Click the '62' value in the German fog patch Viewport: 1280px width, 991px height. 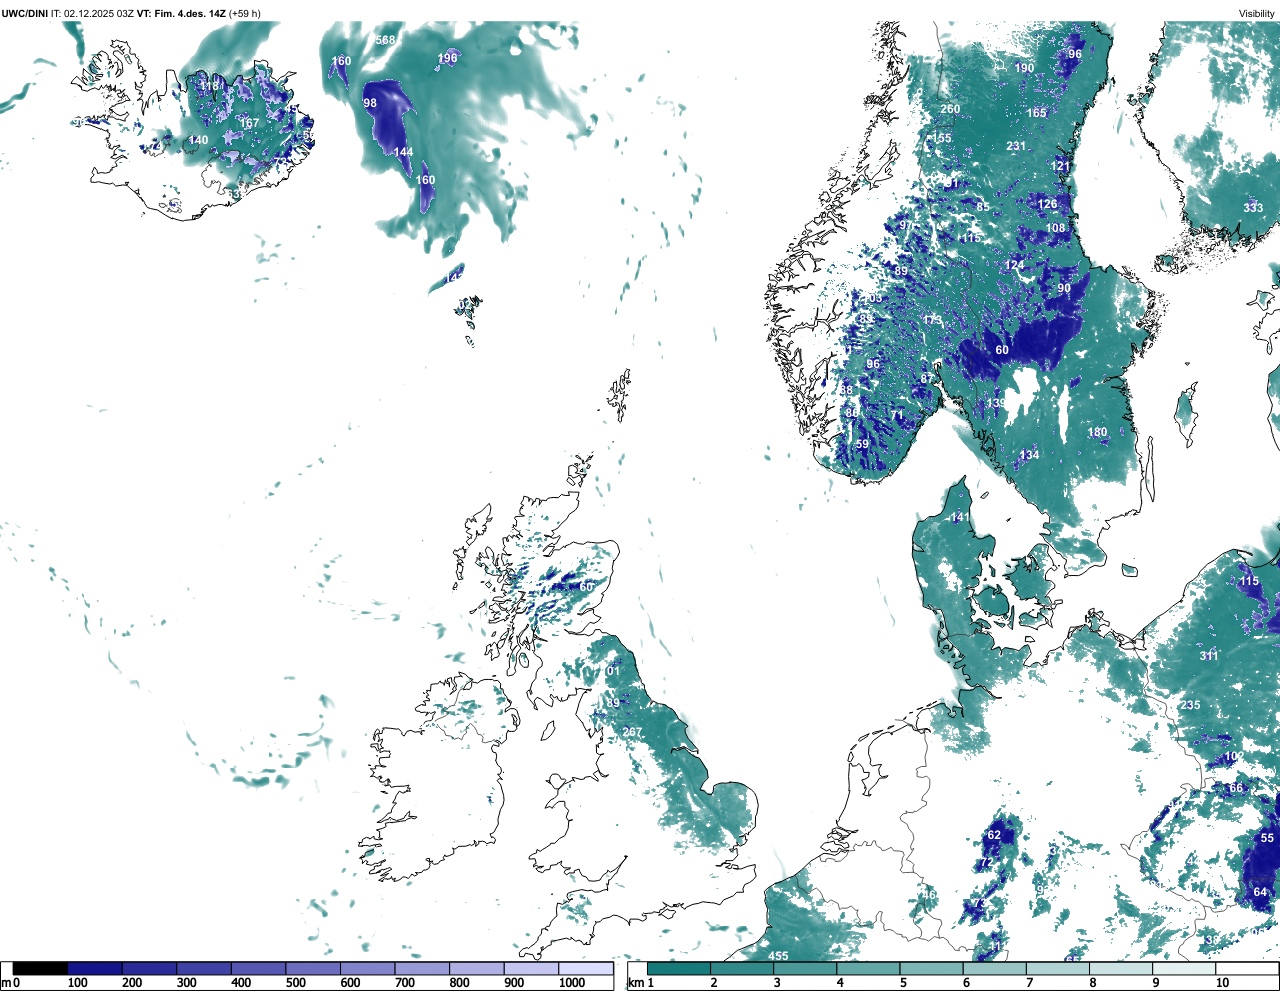tap(994, 835)
